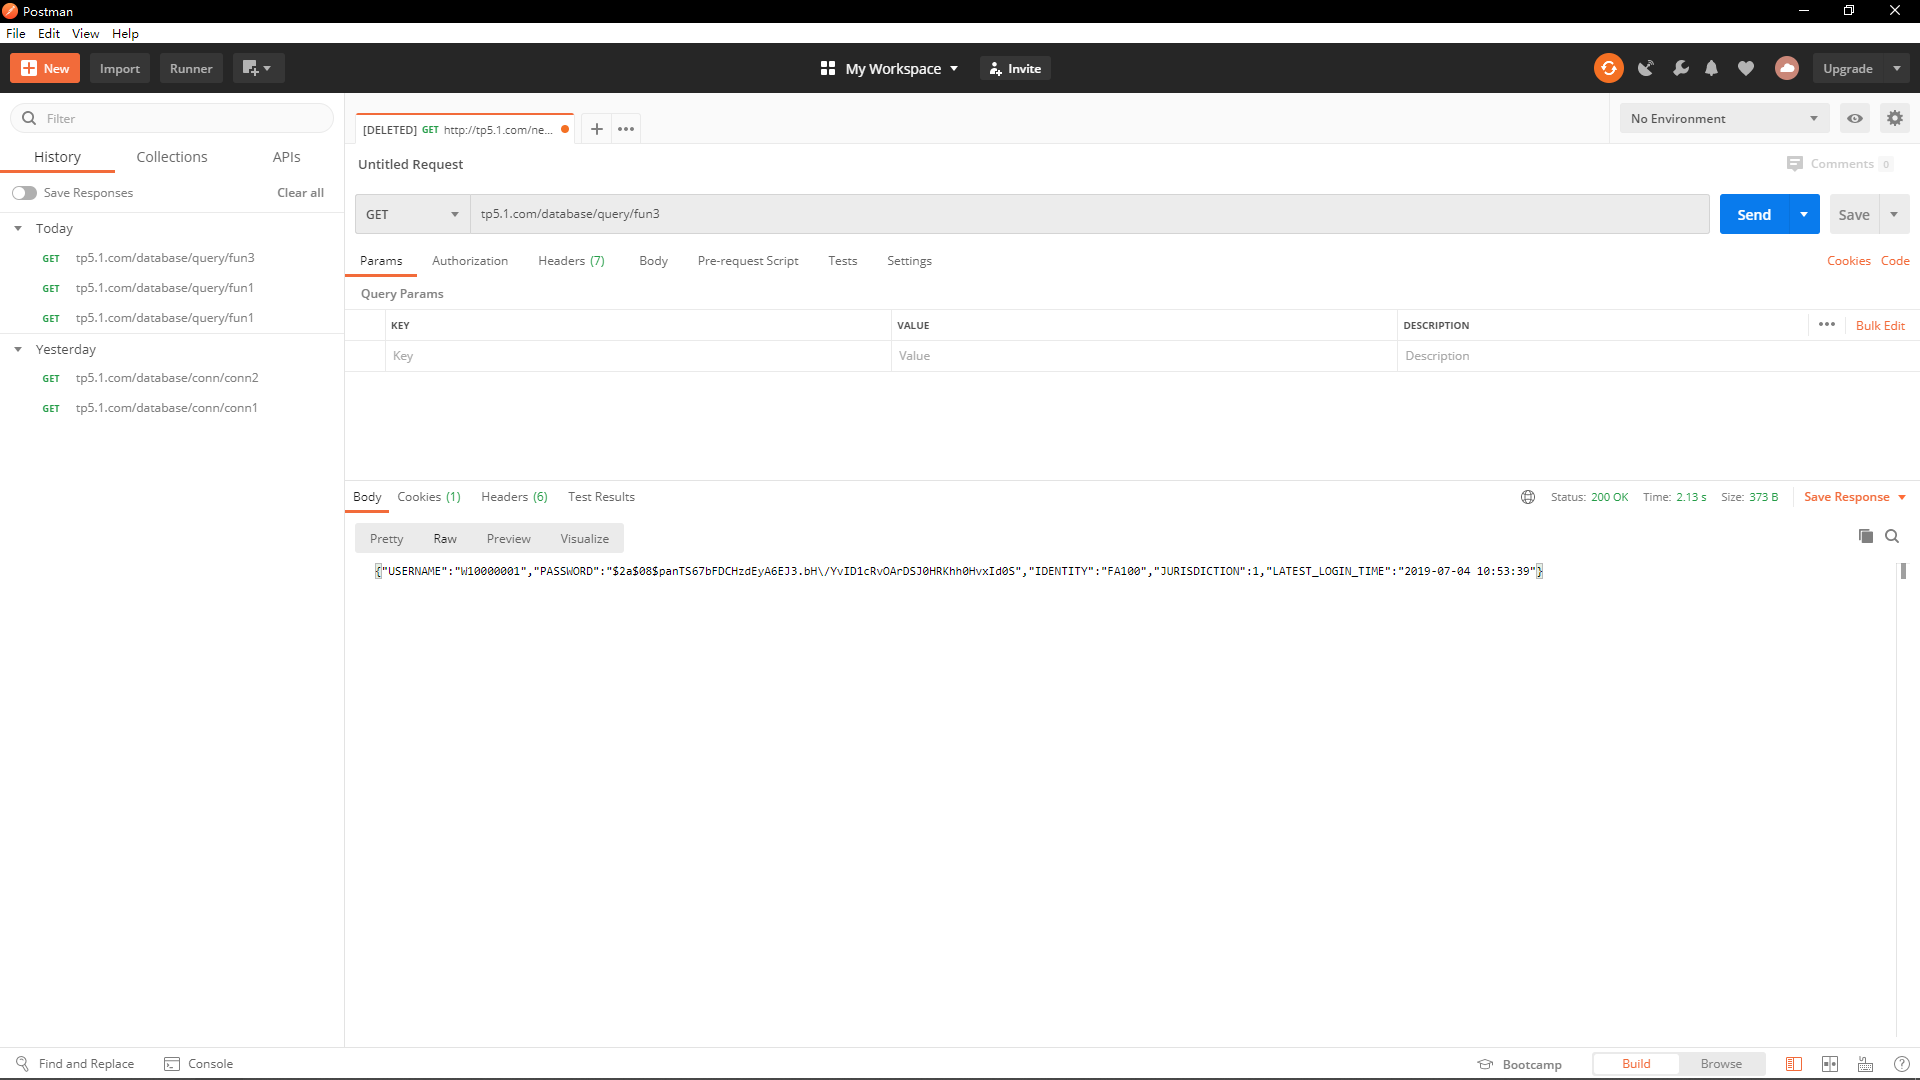Viewport: 1920px width, 1080px height.
Task: Toggle the sidebar layout icon
Action: (x=1794, y=1064)
